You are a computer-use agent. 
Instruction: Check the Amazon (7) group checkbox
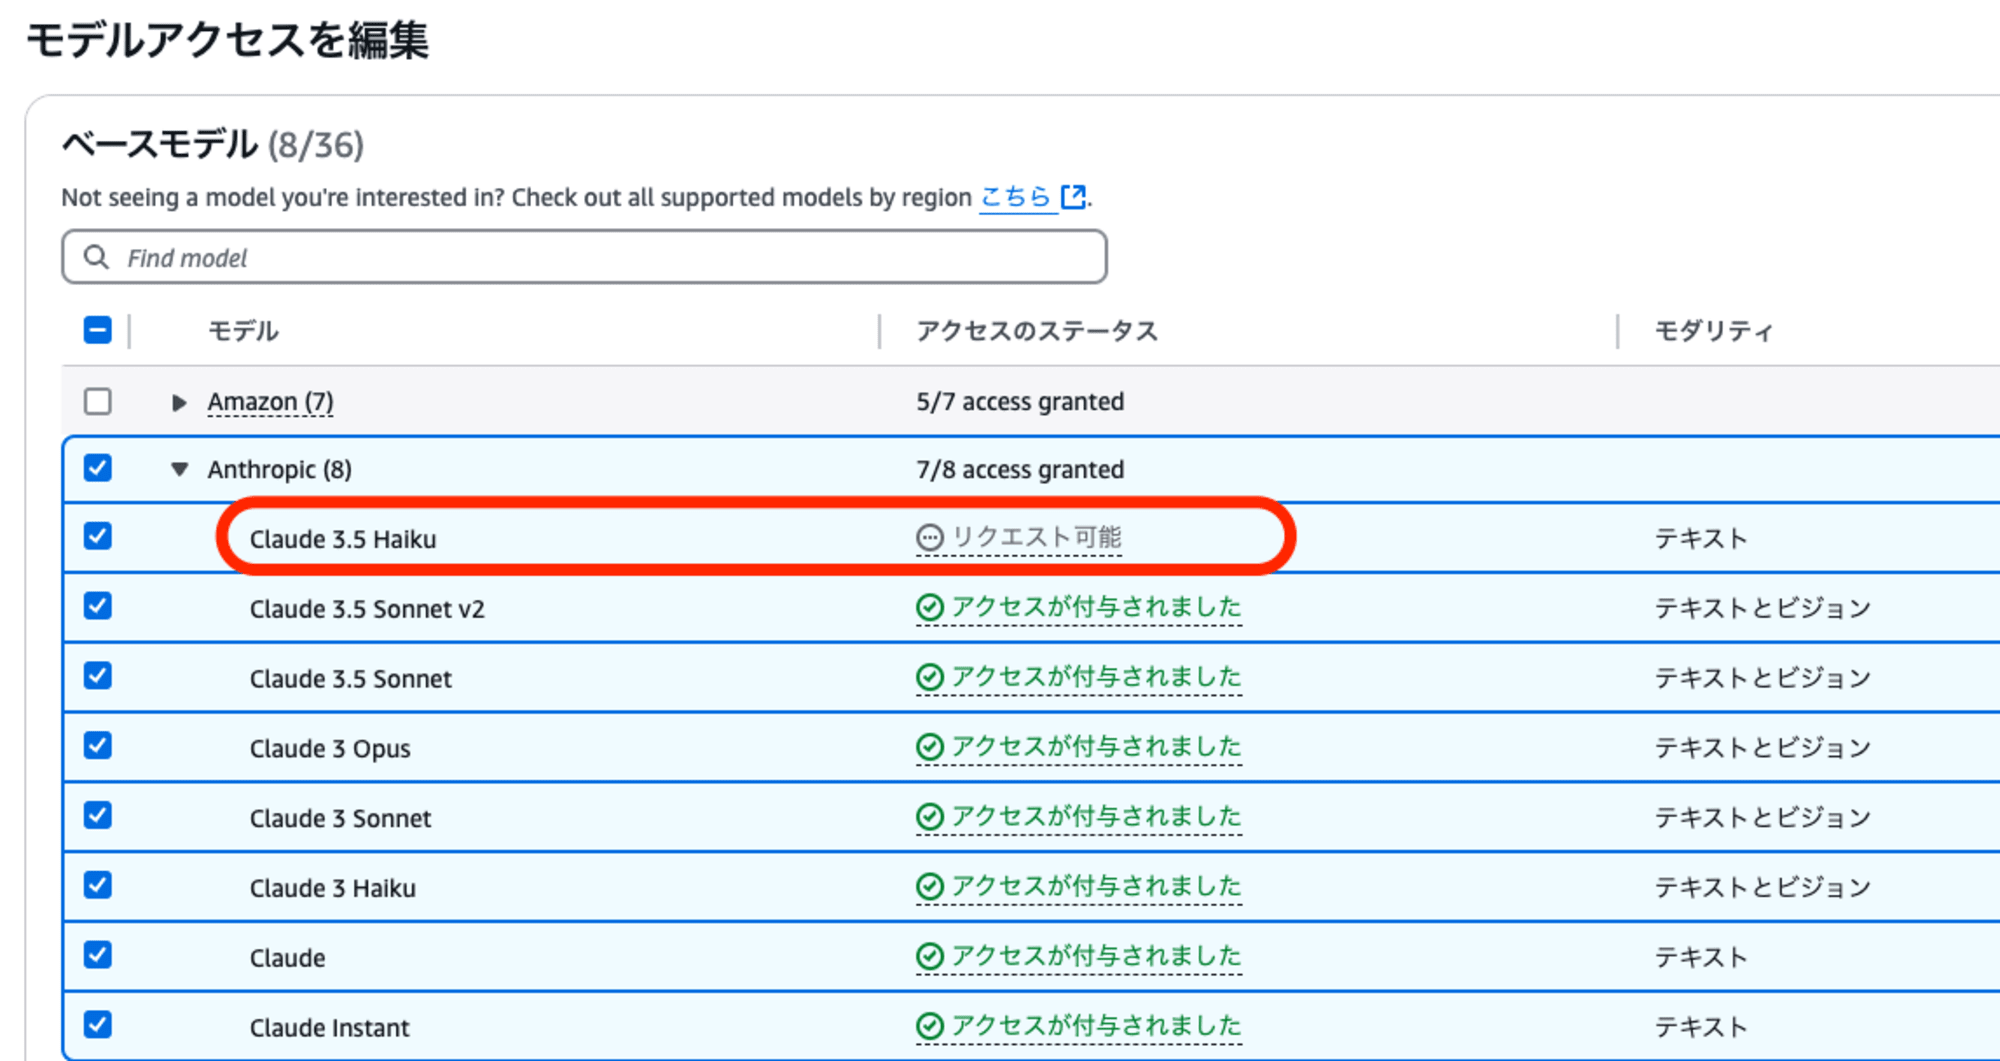98,402
